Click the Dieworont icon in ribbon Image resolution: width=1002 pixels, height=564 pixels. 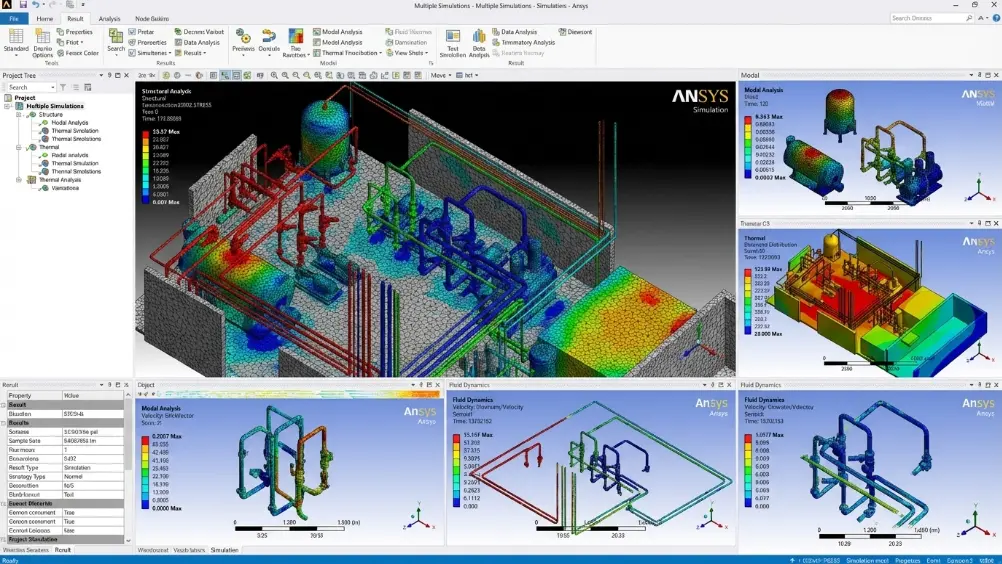click(x=562, y=31)
